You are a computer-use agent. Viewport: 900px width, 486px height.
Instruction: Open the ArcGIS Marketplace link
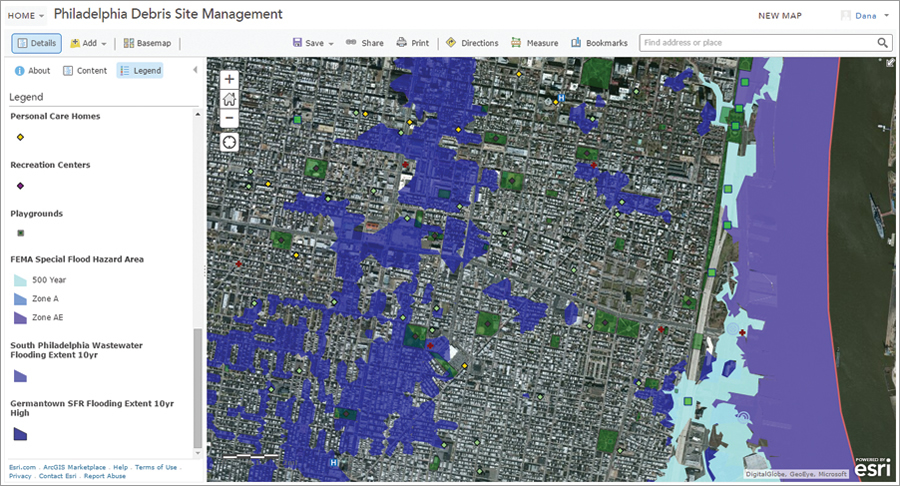75,467
